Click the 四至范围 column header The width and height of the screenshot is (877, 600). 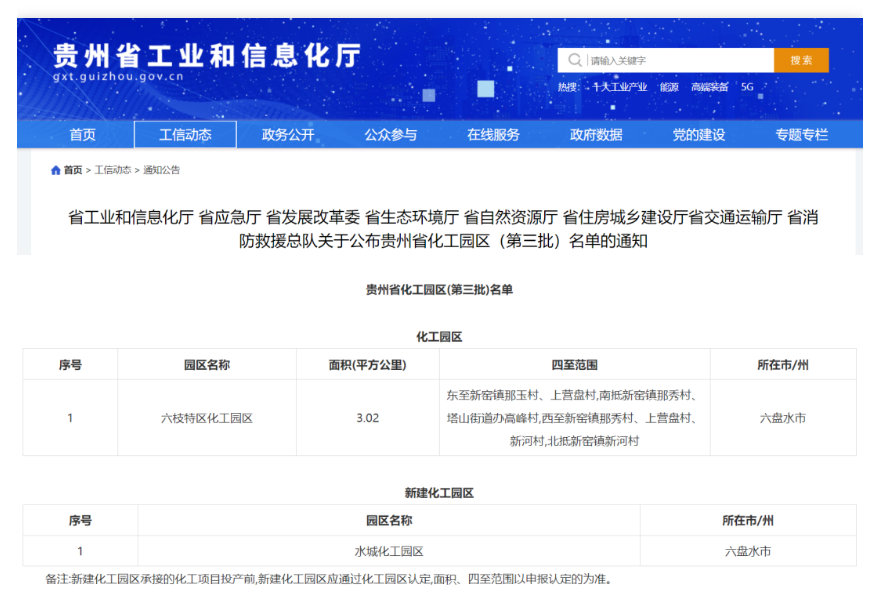[x=574, y=365]
